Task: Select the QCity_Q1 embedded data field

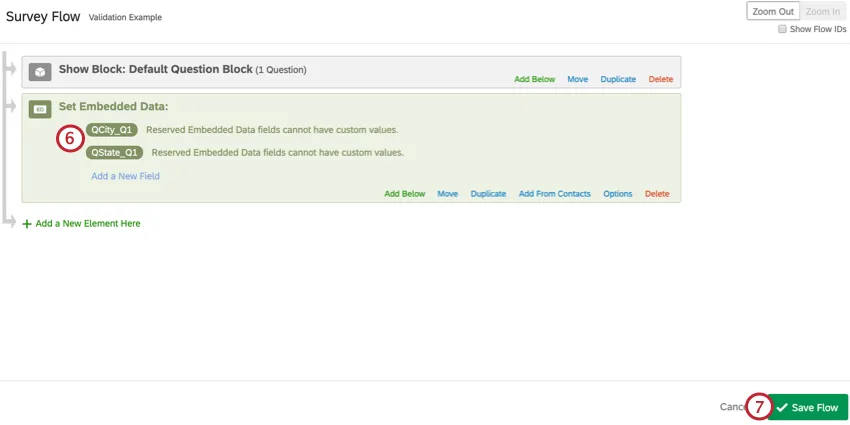Action: pyautogui.click(x=111, y=130)
